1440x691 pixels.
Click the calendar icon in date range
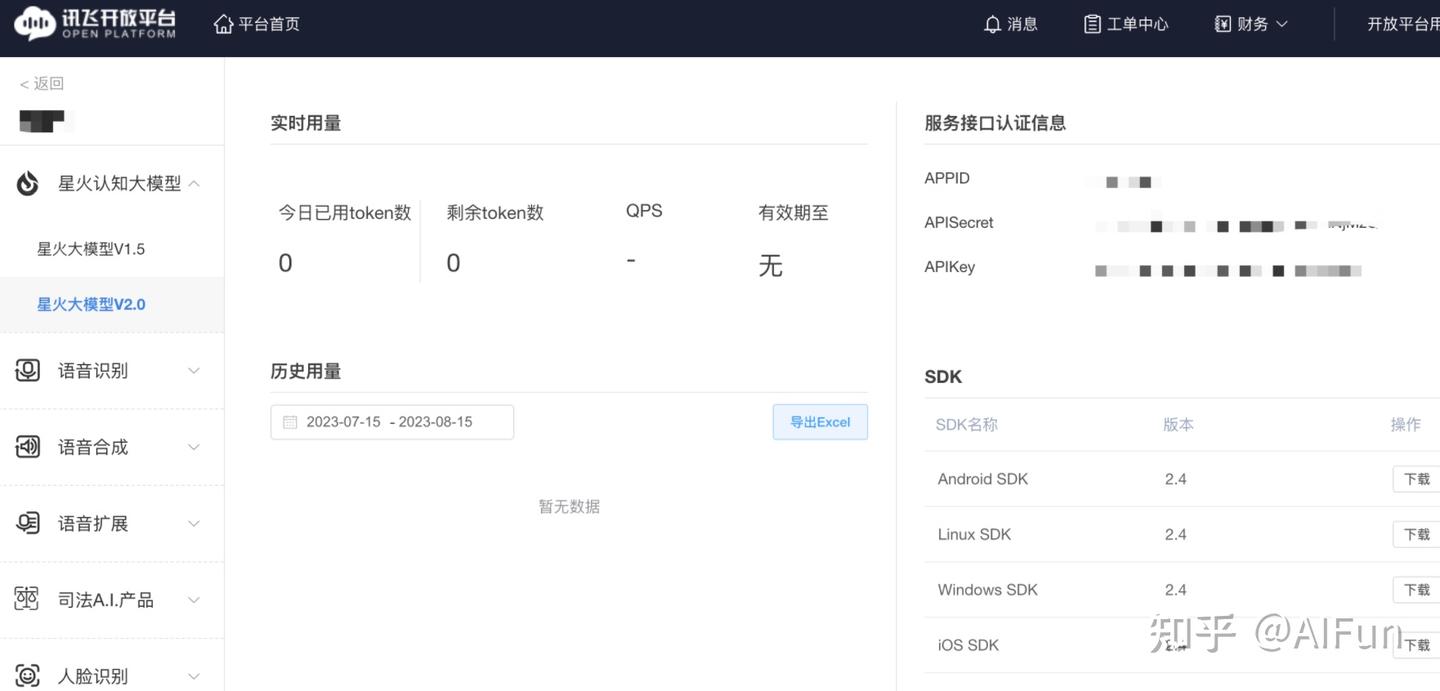[290, 422]
